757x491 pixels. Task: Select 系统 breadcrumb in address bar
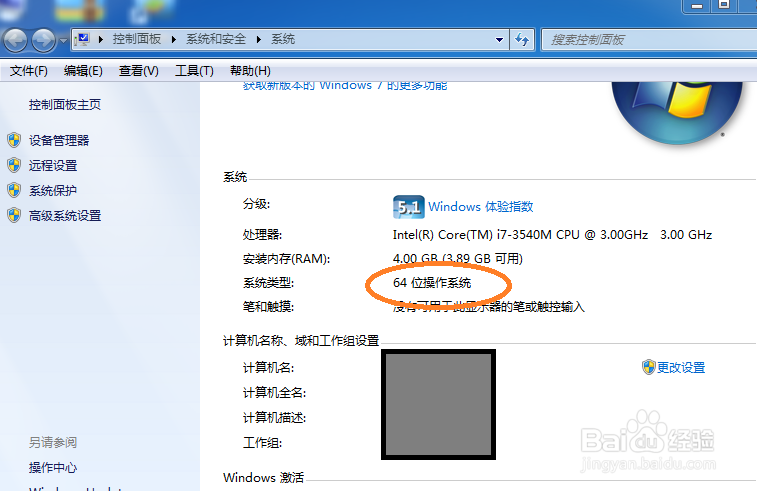point(283,39)
